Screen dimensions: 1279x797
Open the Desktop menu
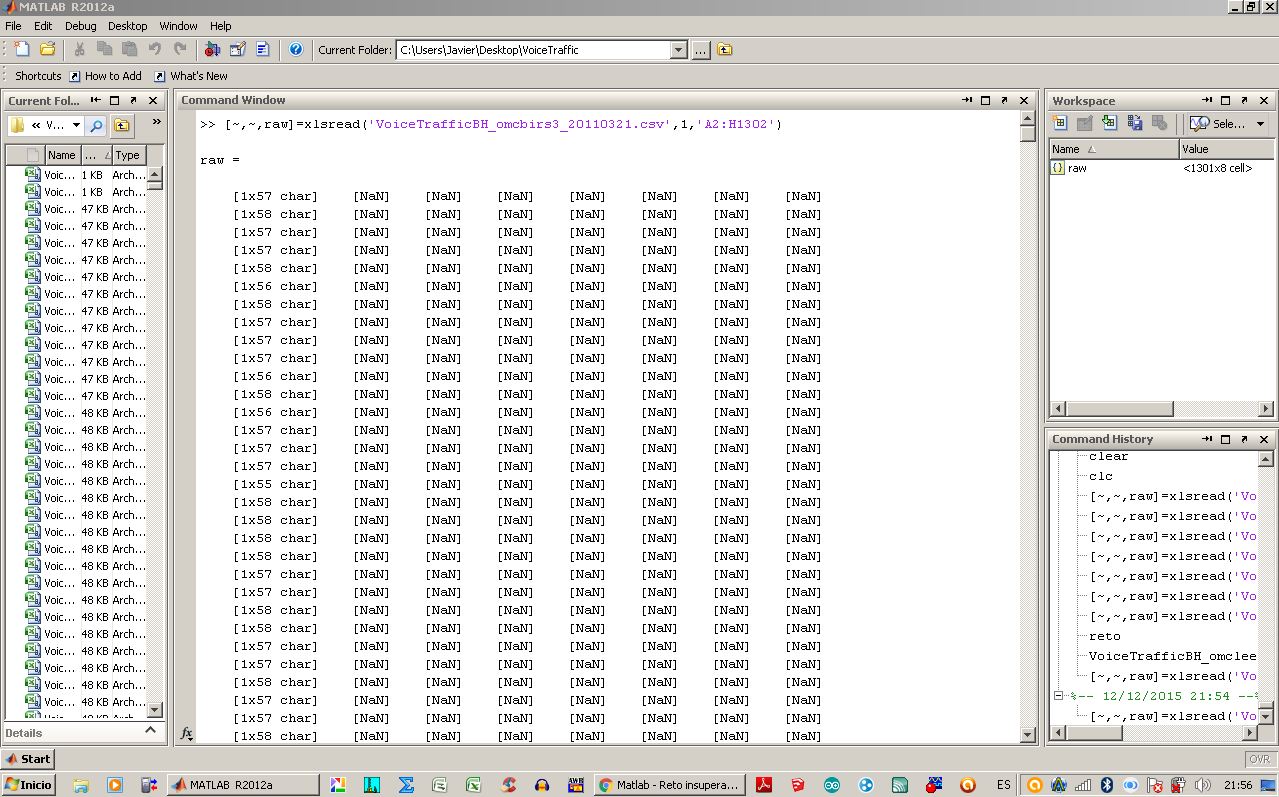pos(127,26)
